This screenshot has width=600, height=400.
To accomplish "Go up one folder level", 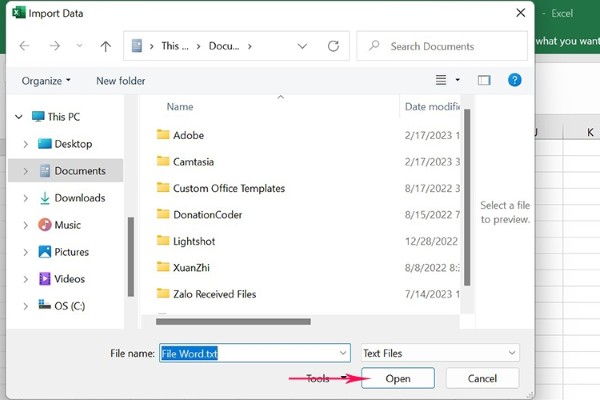I will coord(106,46).
